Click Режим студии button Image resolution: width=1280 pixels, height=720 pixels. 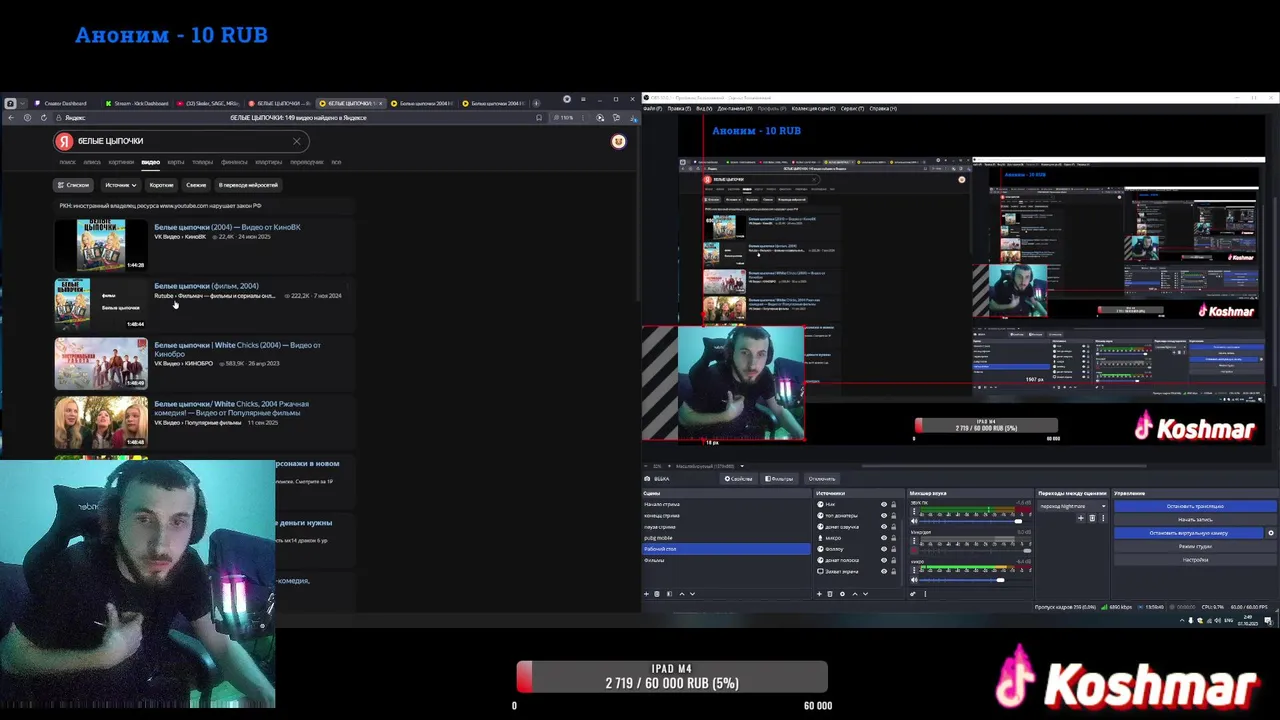[x=1195, y=546]
